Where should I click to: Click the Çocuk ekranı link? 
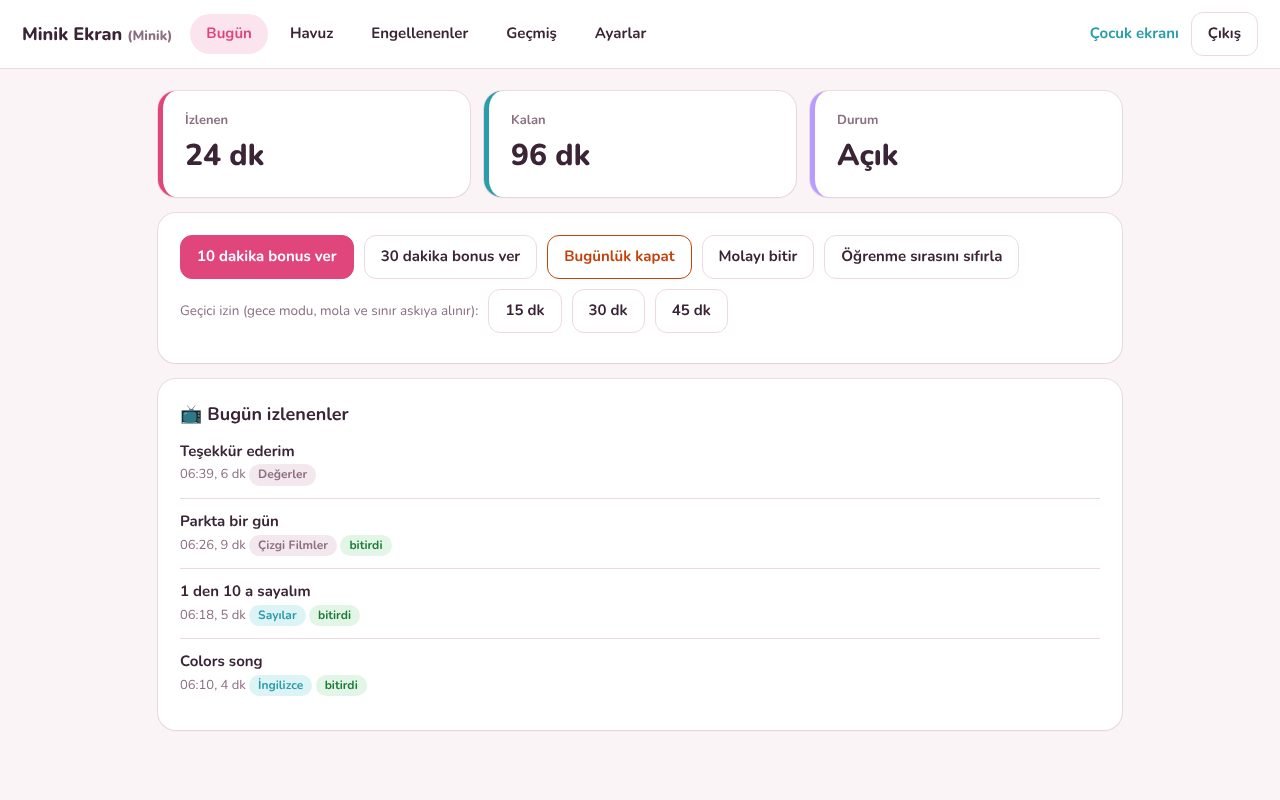click(x=1134, y=34)
